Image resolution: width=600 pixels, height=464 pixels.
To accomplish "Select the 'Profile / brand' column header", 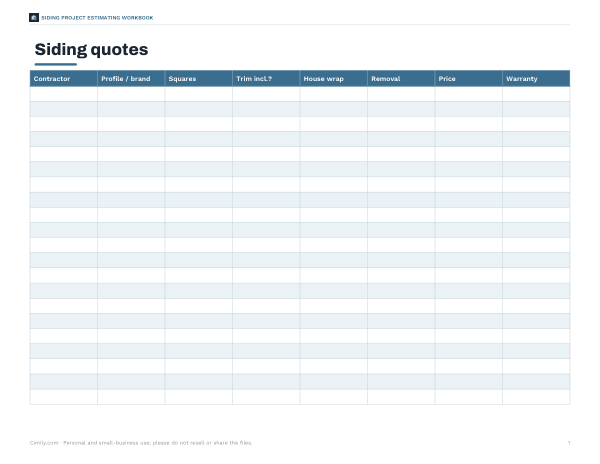I will coord(131,79).
